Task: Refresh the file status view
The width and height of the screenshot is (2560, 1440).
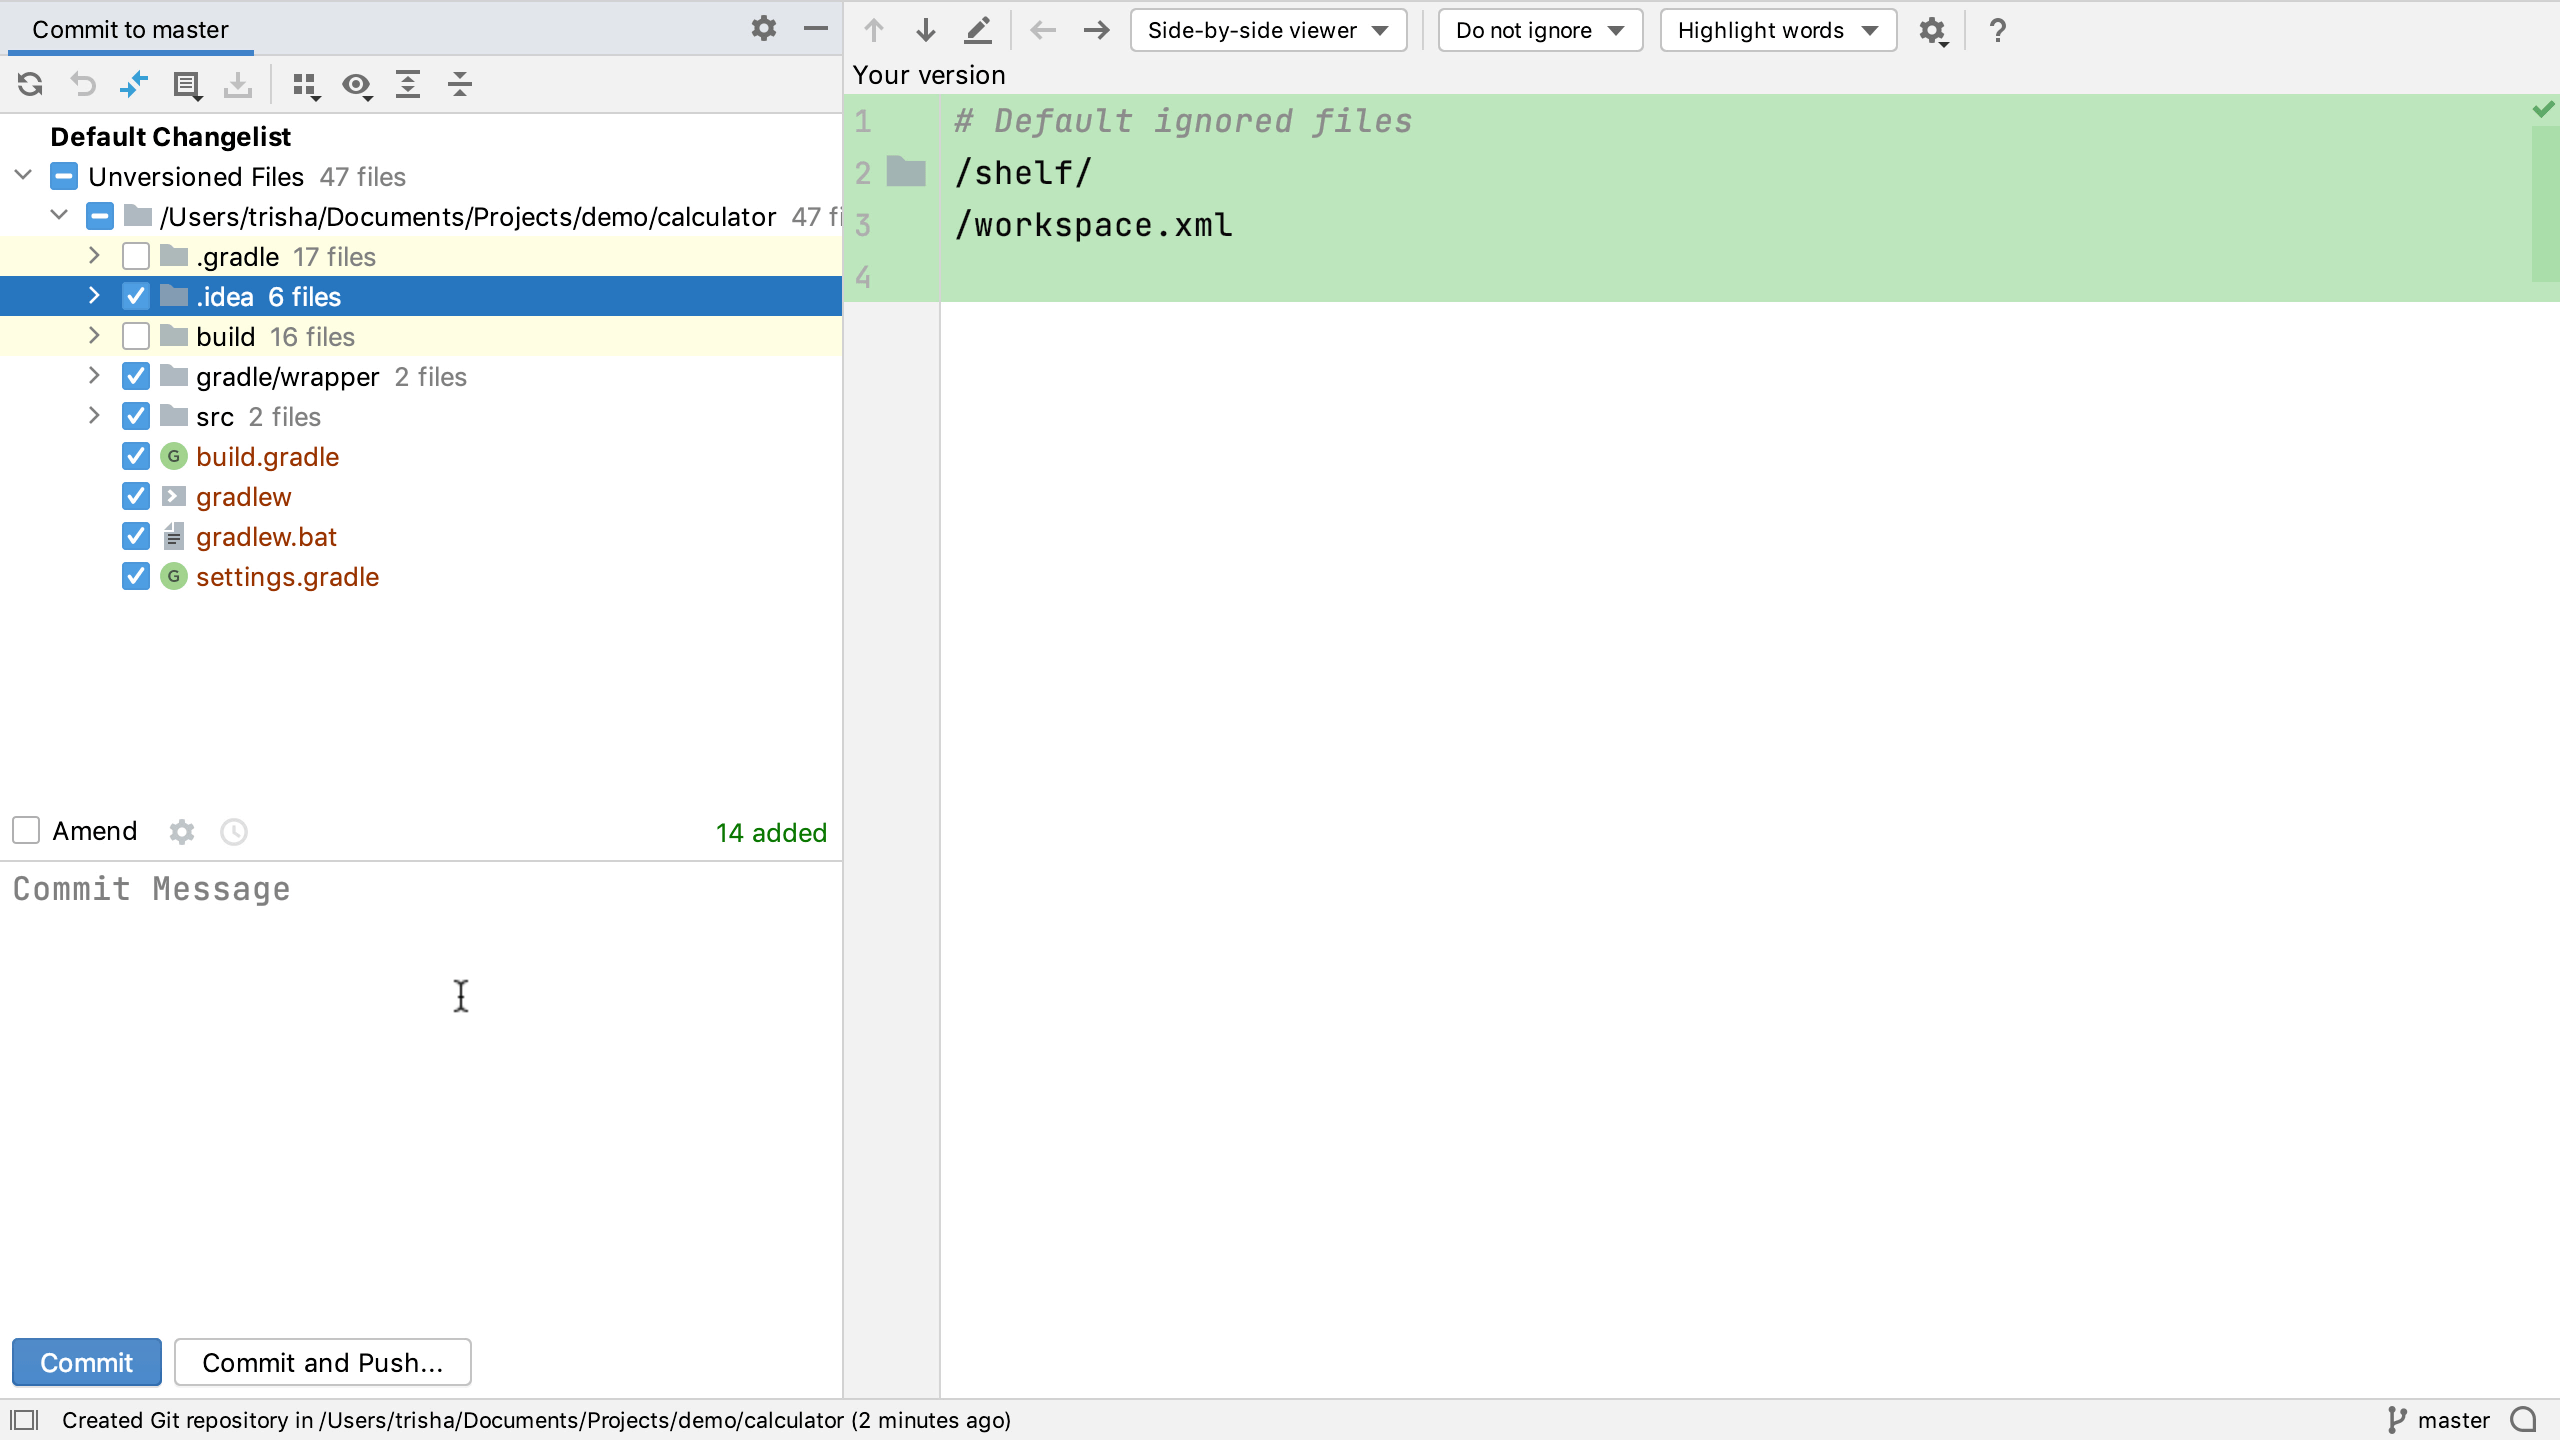Action: click(29, 85)
